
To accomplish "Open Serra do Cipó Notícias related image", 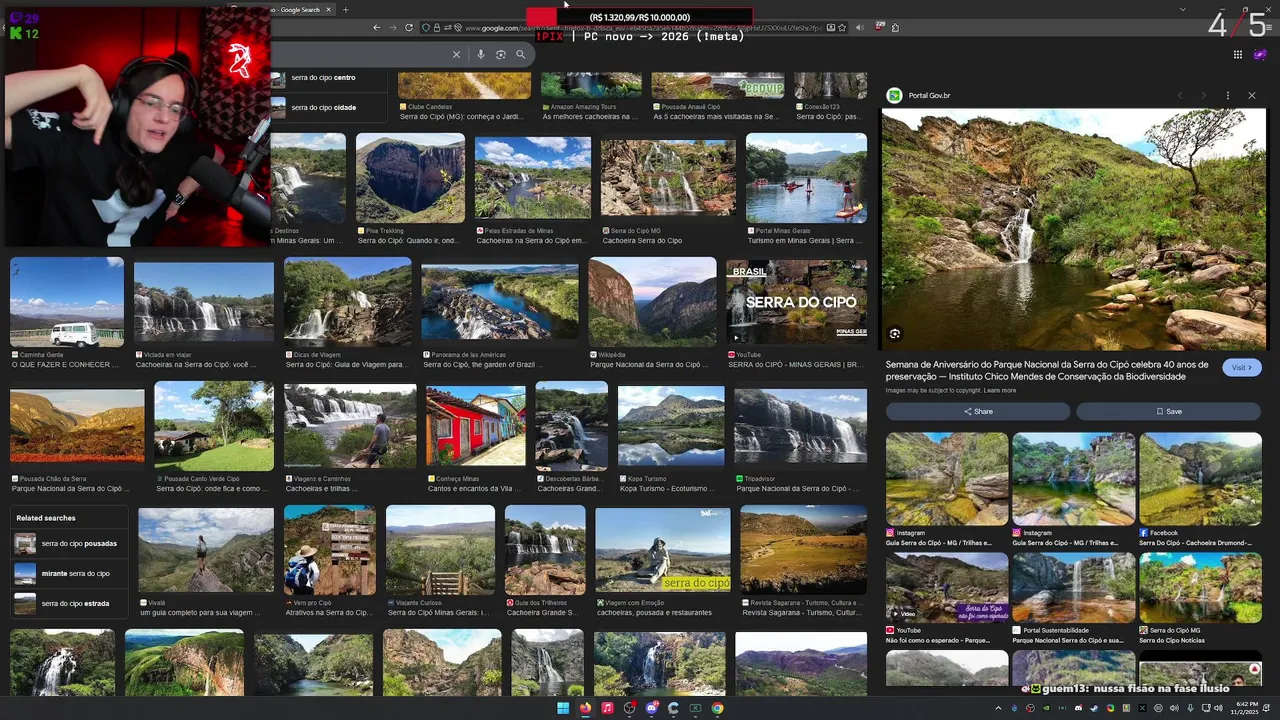I will pos(1200,588).
